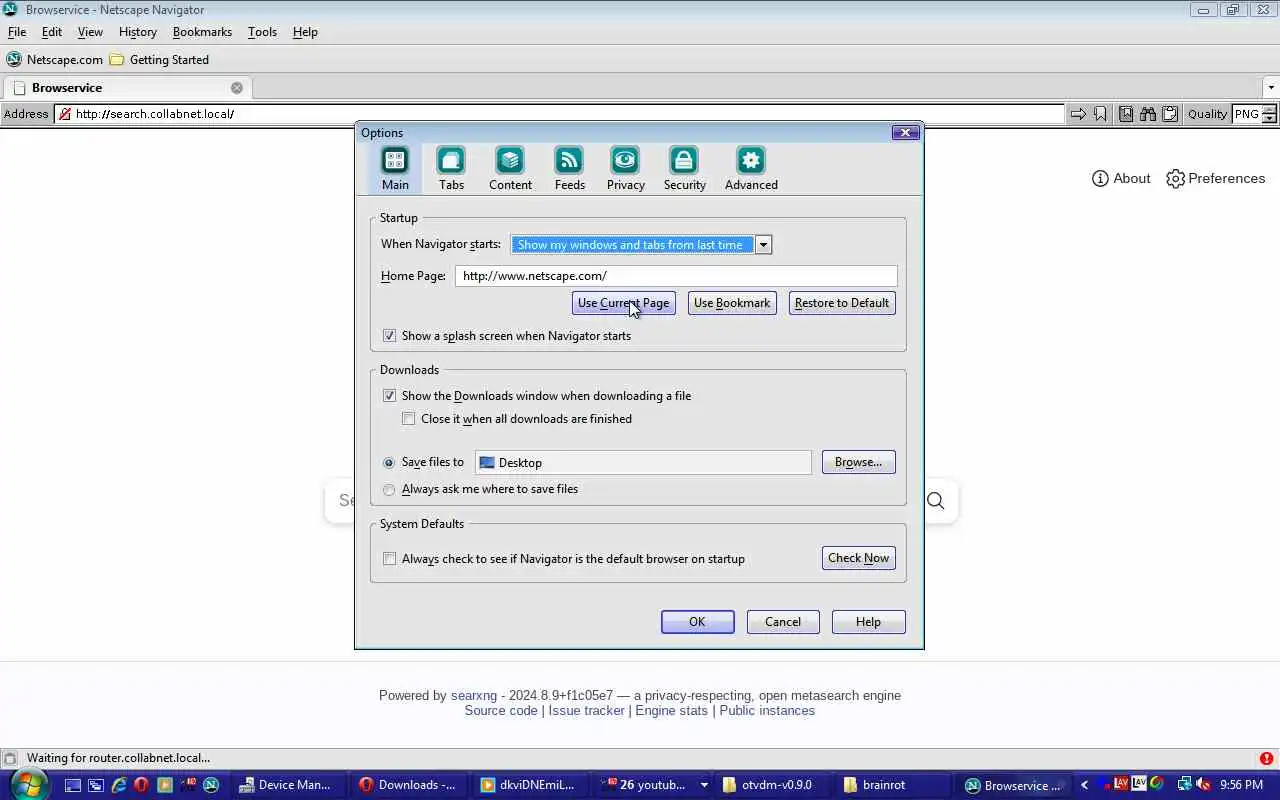Click the magnifier search icon on the page

(x=935, y=501)
